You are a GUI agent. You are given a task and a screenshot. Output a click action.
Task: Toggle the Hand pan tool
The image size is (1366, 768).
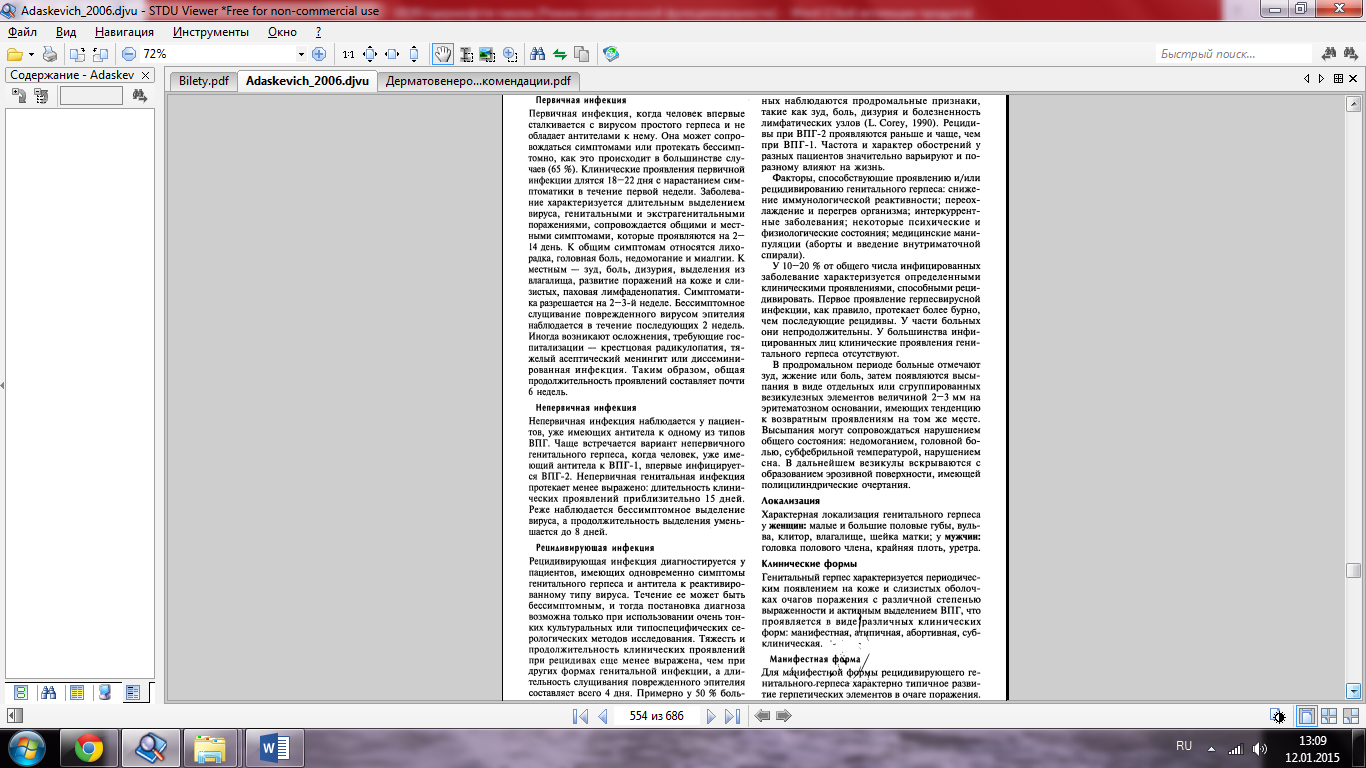(443, 54)
